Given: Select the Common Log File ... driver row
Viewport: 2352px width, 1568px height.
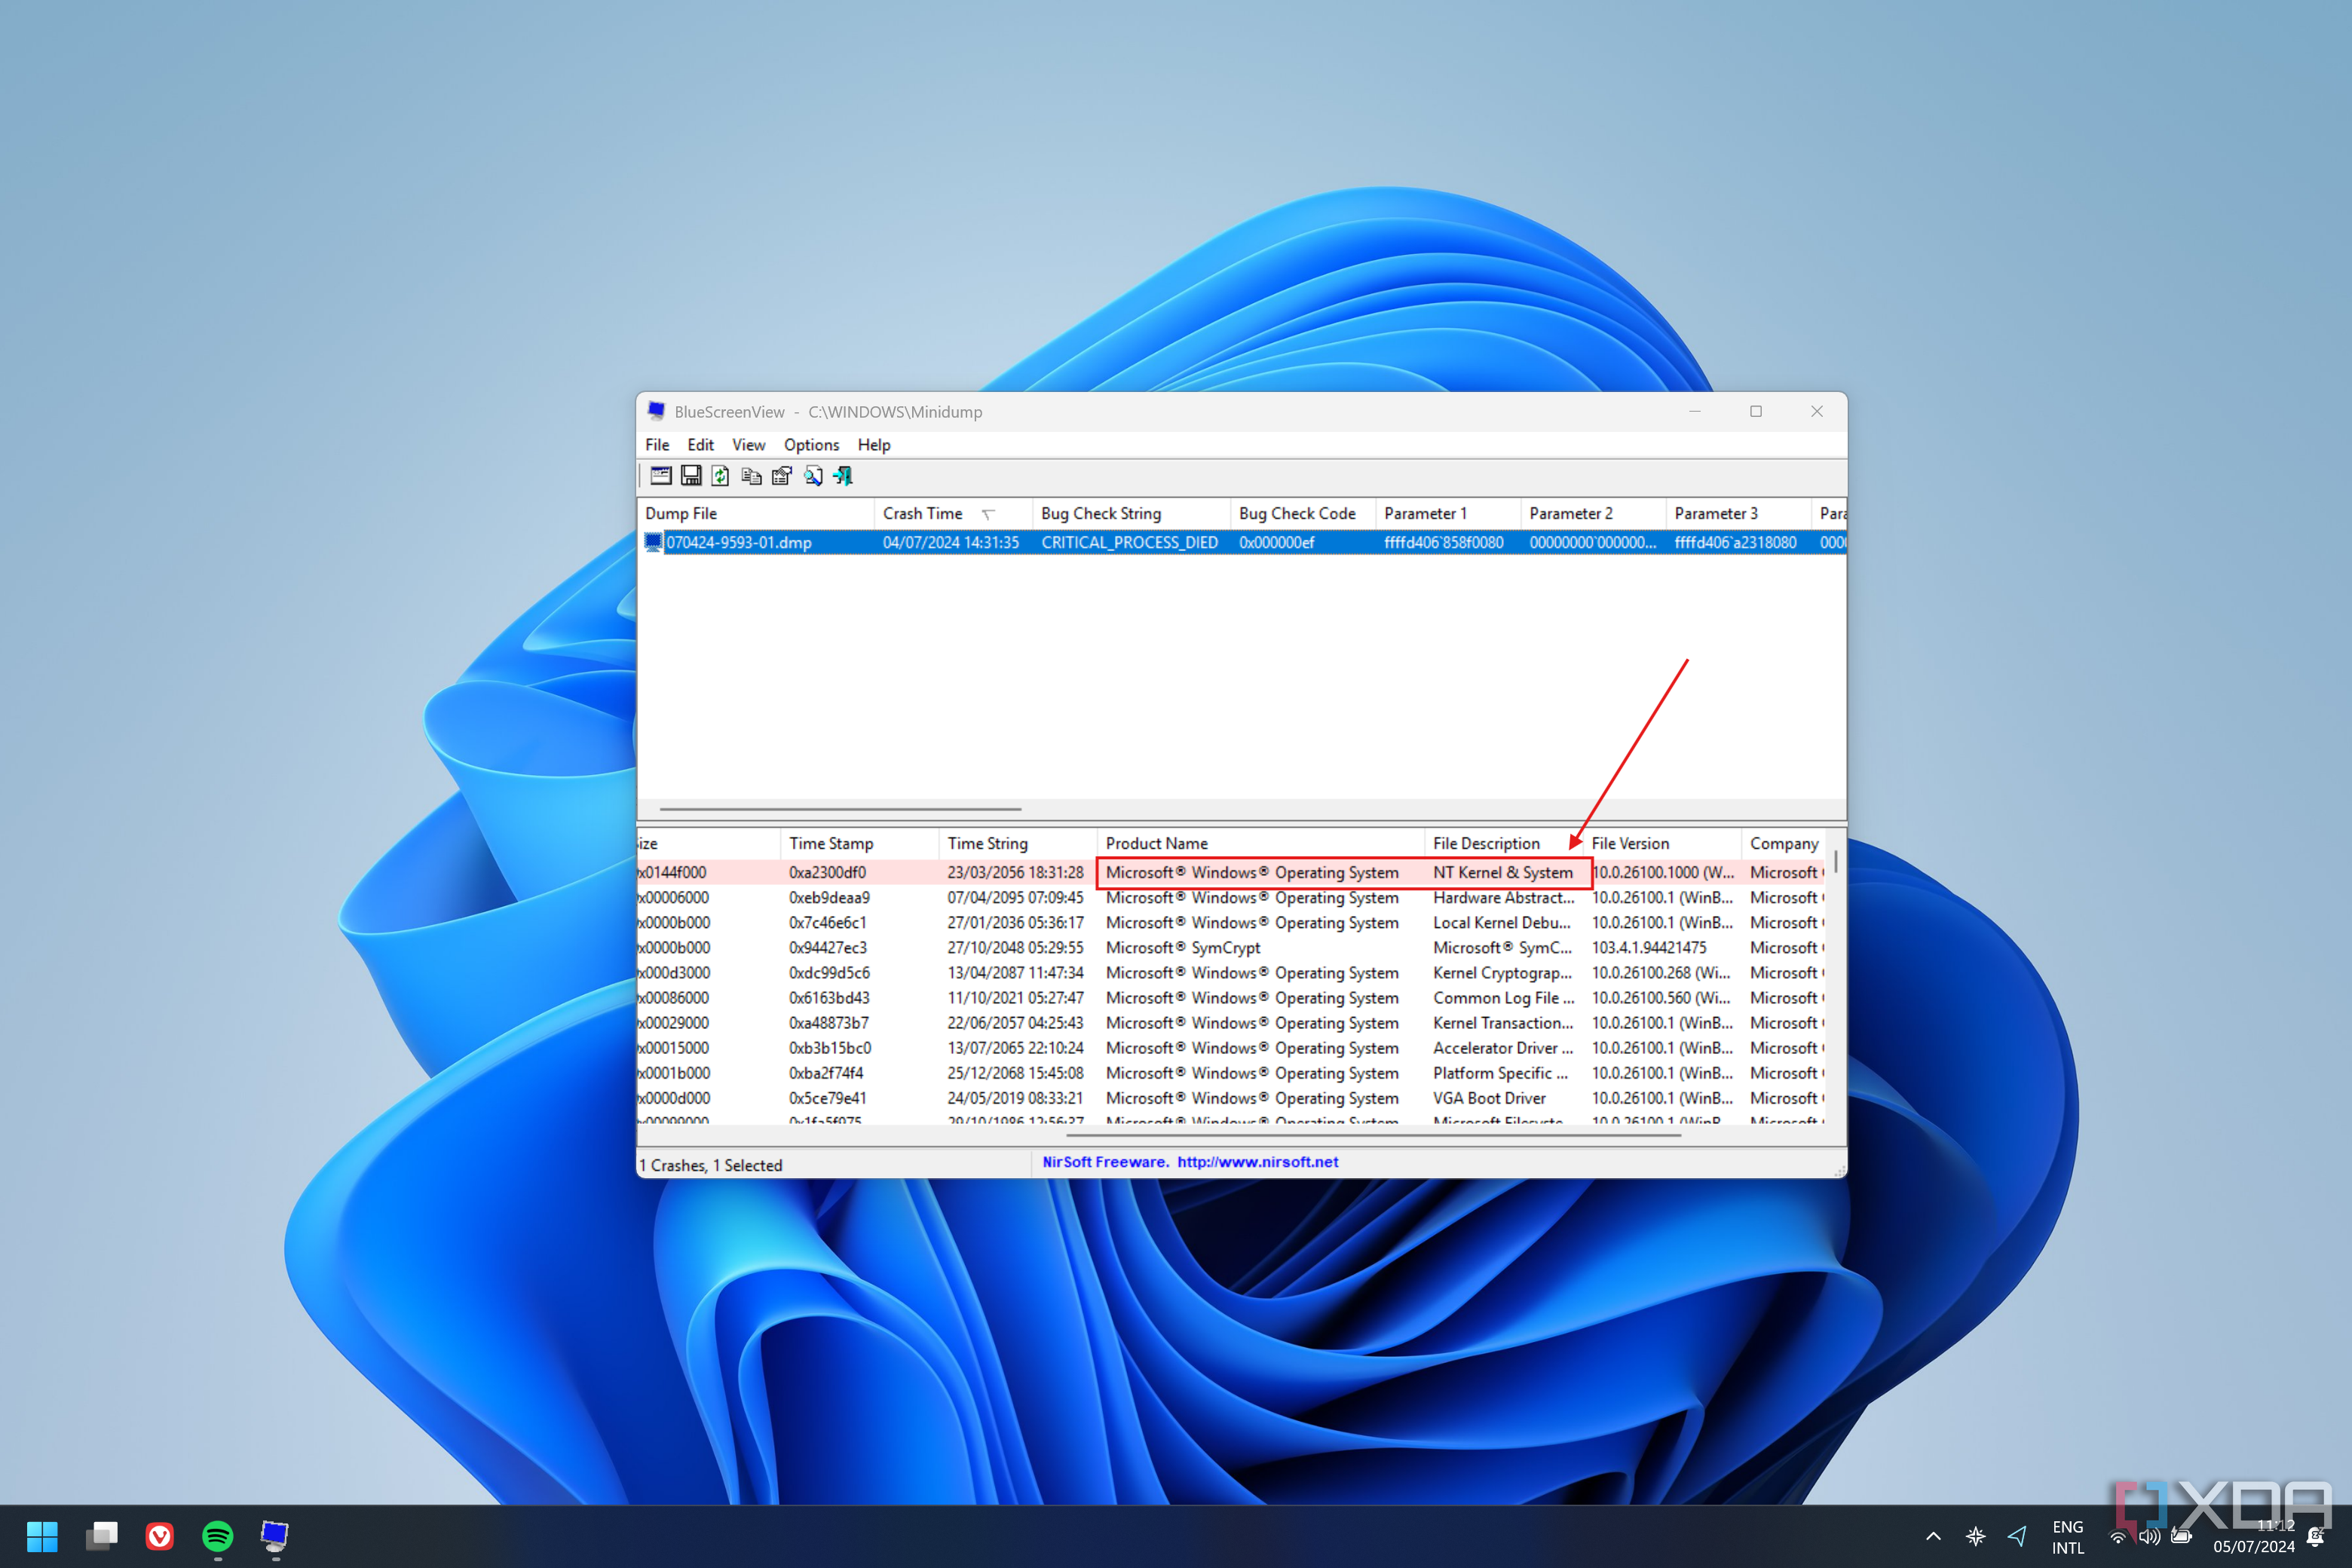Looking at the screenshot, I should pyautogui.click(x=1232, y=998).
